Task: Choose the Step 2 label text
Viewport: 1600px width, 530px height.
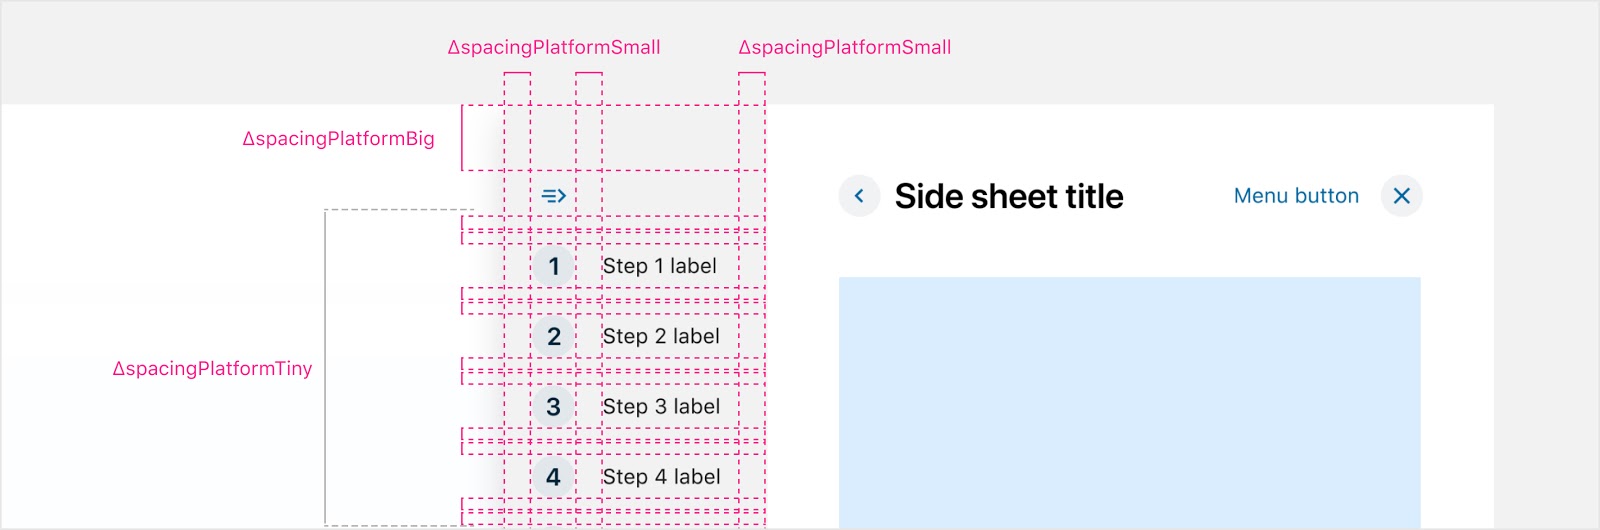Action: tap(661, 336)
